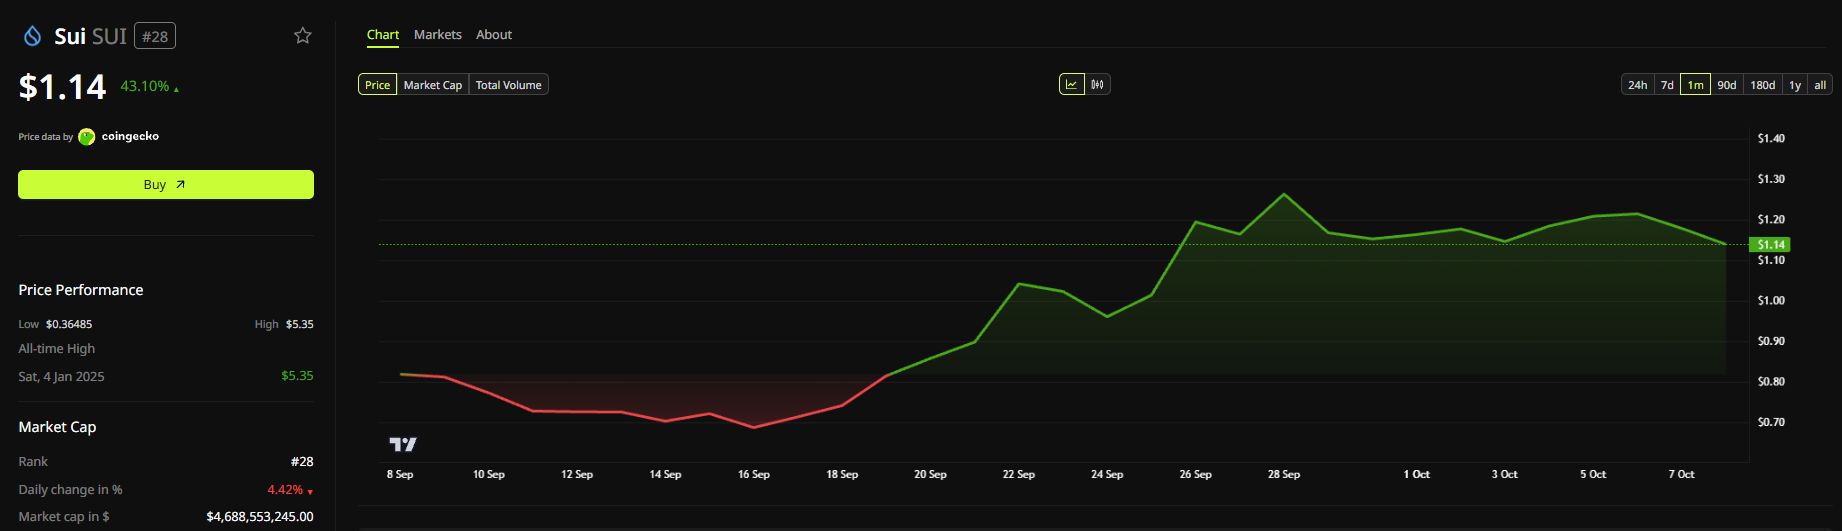Click the Price Performance heading
The width and height of the screenshot is (1842, 531).
[81, 290]
